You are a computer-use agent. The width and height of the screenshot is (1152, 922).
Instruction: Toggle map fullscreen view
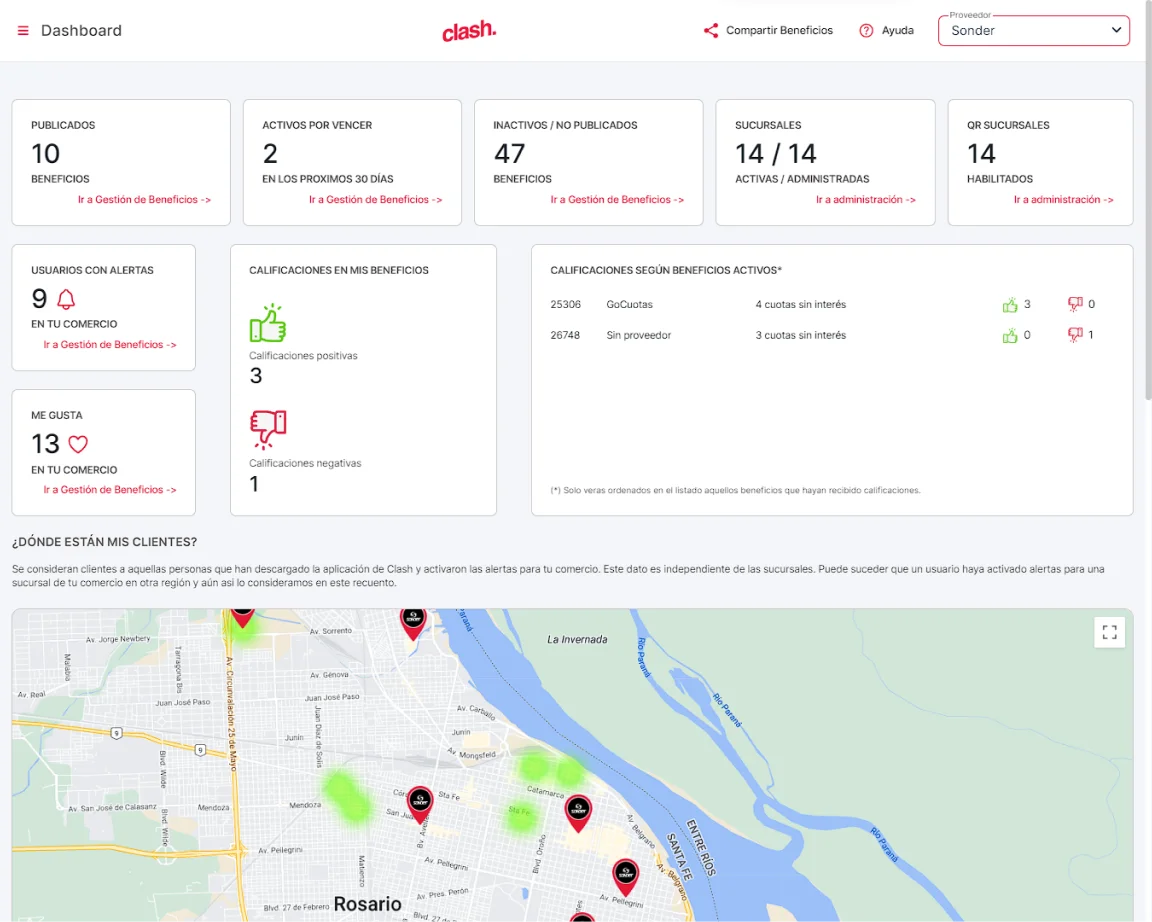[x=1109, y=632]
